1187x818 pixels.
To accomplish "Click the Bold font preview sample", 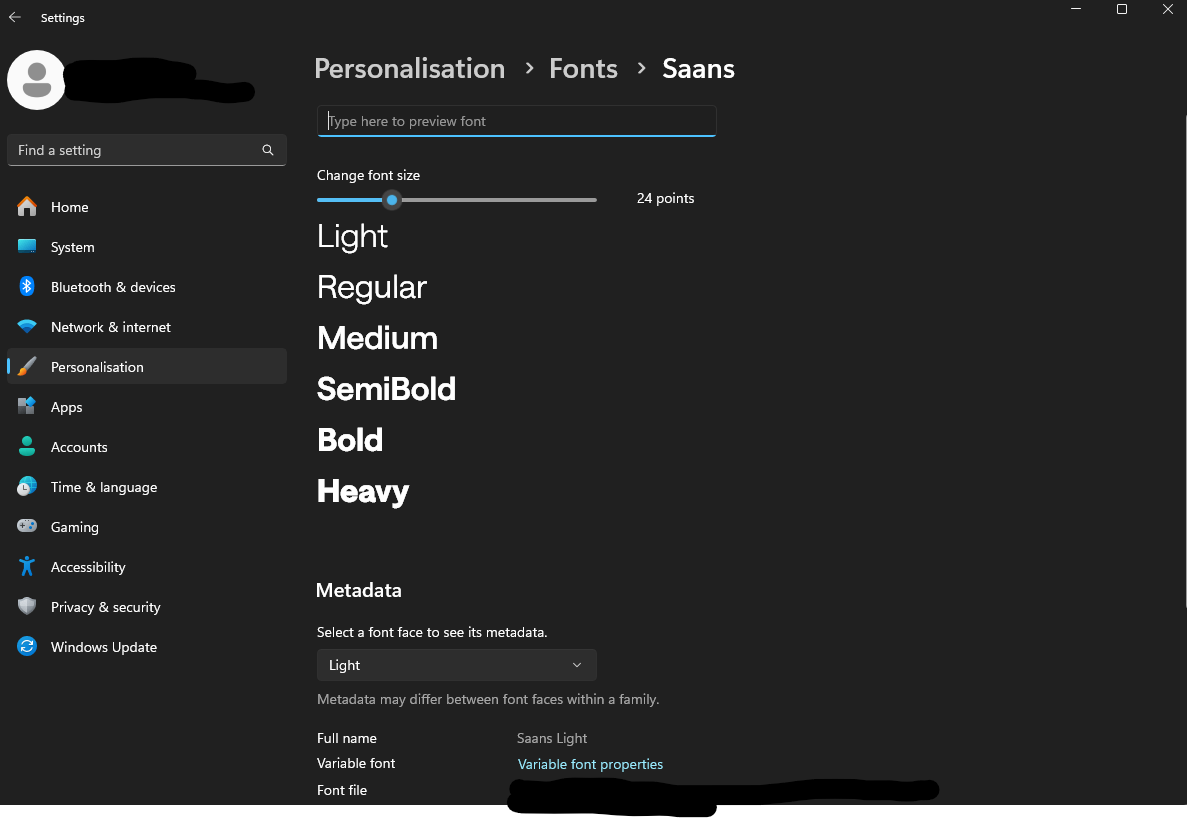I will (350, 440).
